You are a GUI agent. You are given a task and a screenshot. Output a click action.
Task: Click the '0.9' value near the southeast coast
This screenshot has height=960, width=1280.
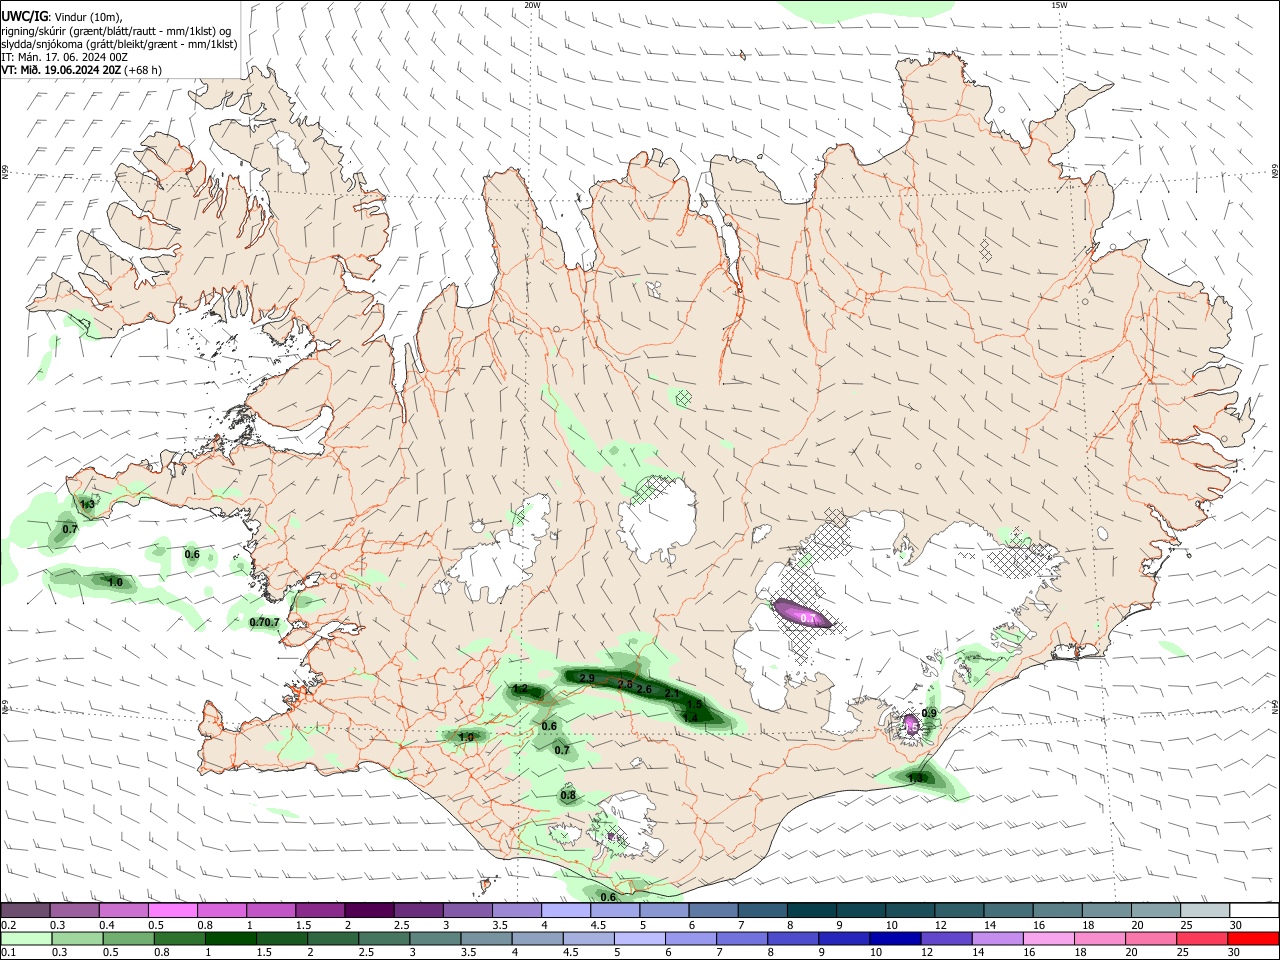pos(929,713)
